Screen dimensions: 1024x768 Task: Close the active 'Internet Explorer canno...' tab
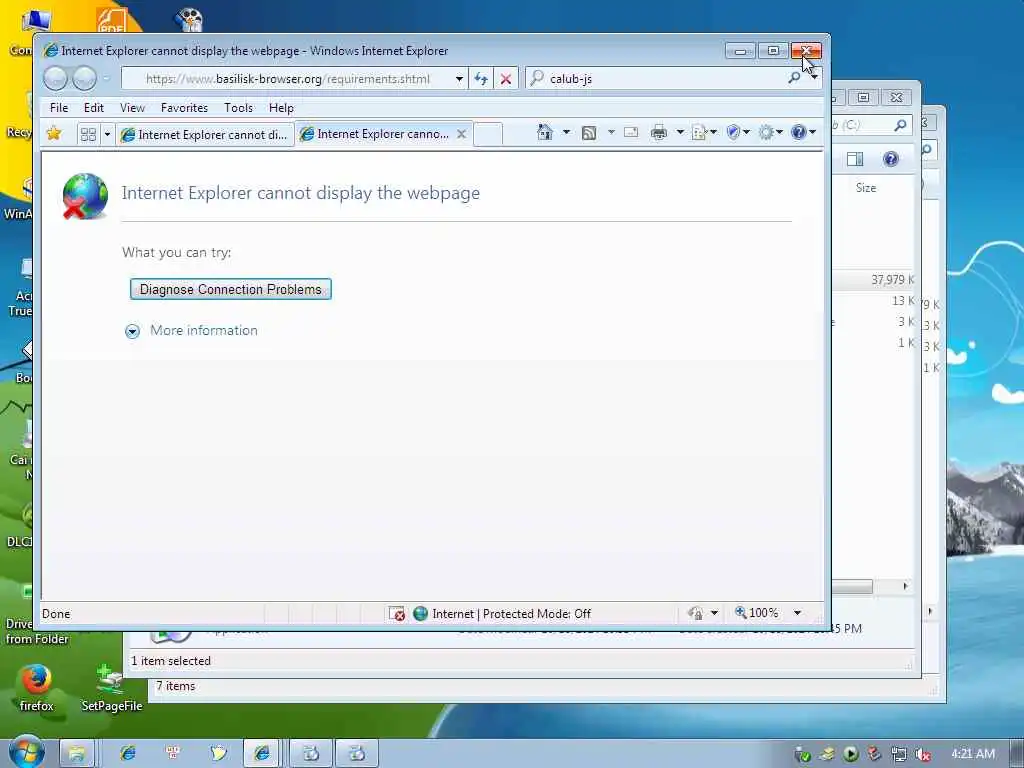click(x=461, y=134)
